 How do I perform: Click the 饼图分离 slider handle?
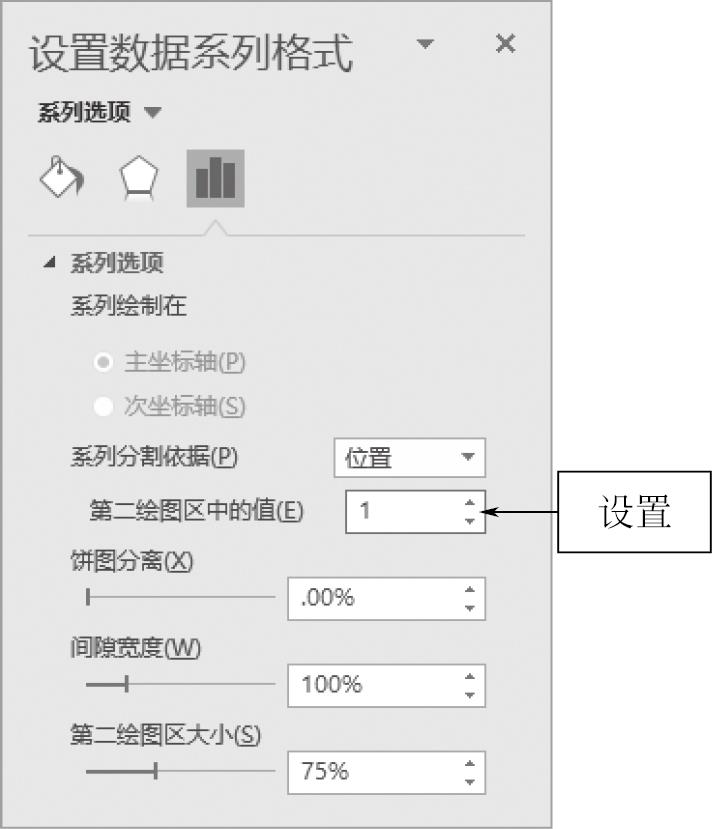[x=88, y=598]
